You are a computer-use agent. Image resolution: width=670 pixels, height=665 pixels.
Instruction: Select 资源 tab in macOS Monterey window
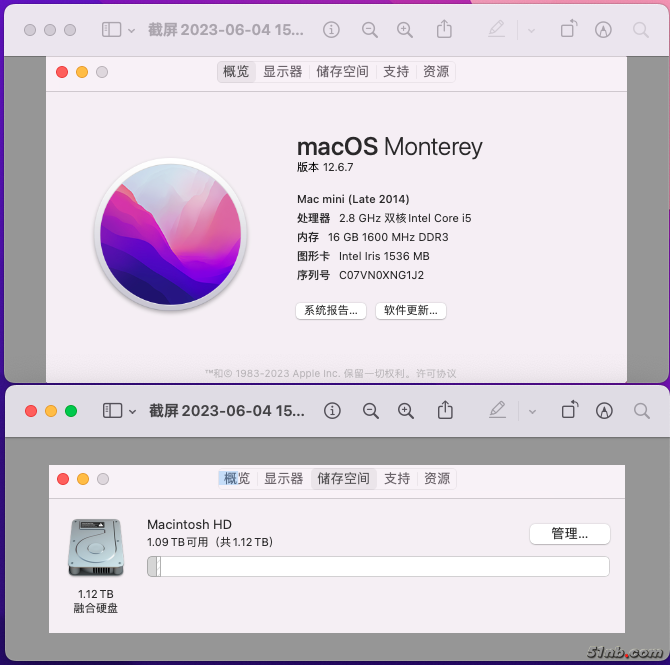[436, 71]
